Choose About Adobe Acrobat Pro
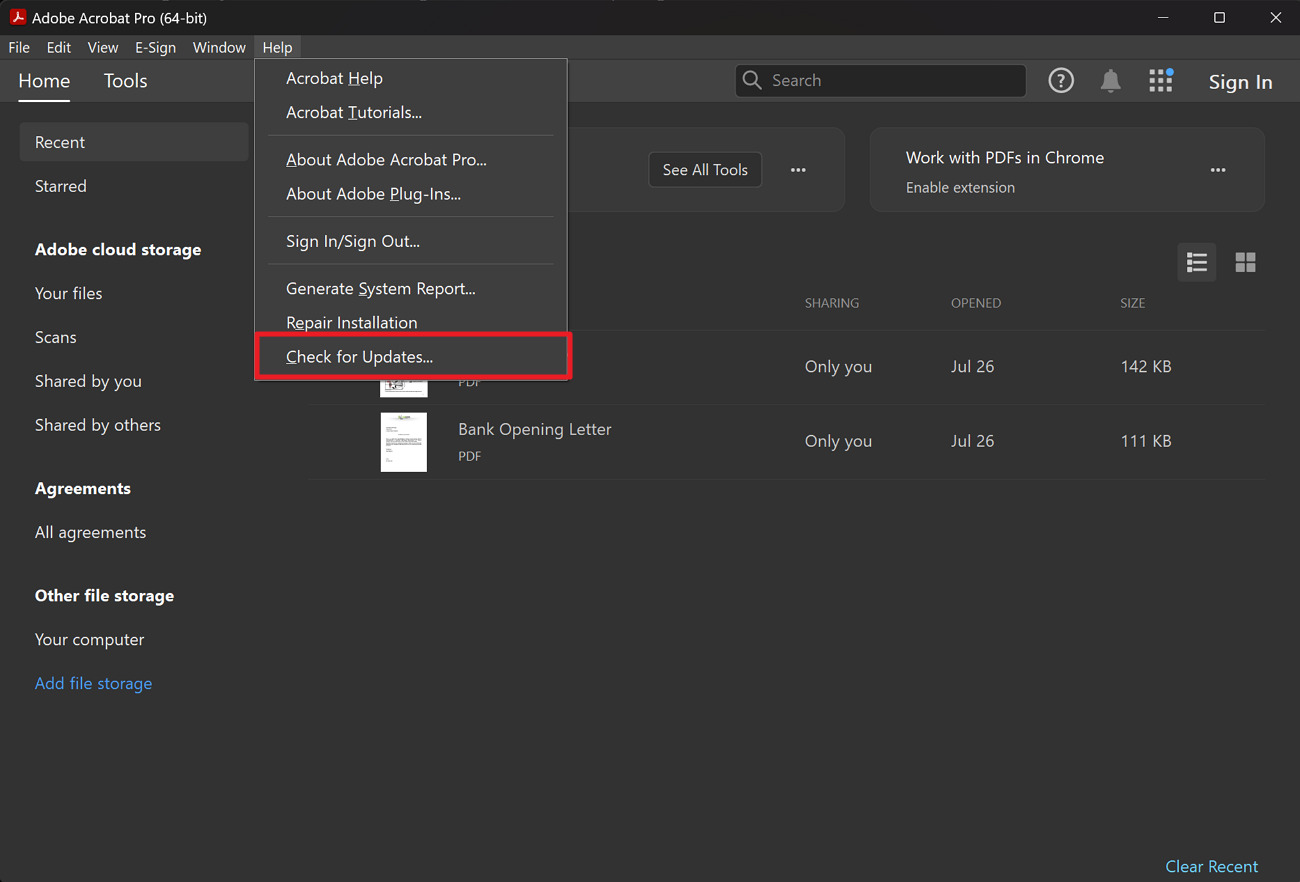This screenshot has height=882, width=1300. point(411,159)
